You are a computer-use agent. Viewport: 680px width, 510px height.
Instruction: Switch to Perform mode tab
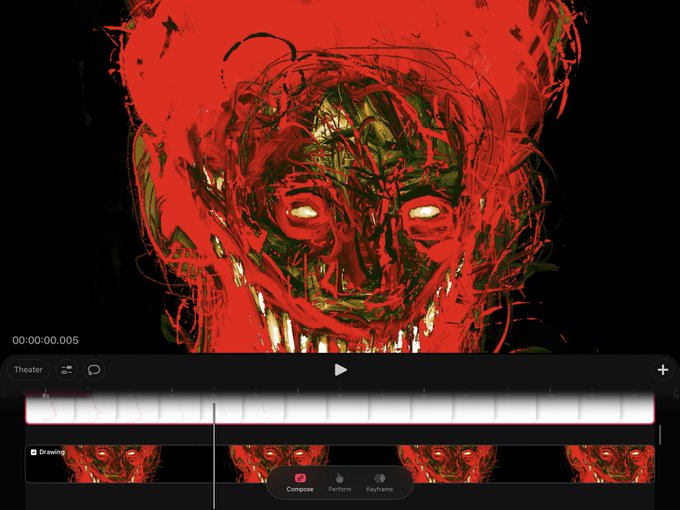pyautogui.click(x=340, y=483)
